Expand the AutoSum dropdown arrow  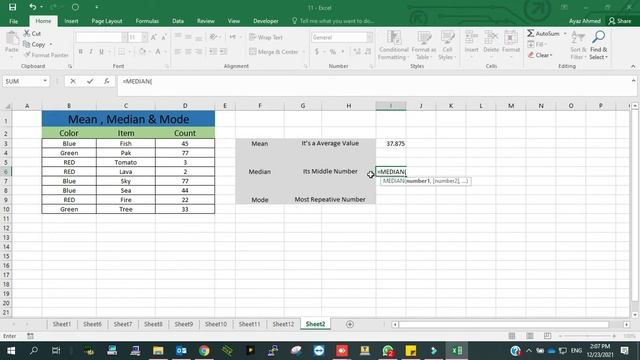click(565, 33)
